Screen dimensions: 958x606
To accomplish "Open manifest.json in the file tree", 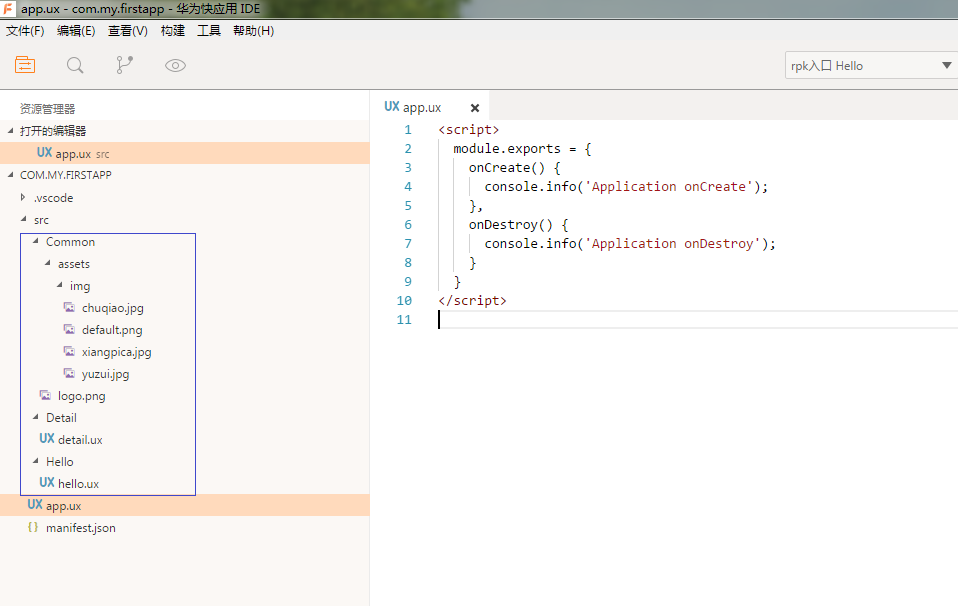I will 81,528.
